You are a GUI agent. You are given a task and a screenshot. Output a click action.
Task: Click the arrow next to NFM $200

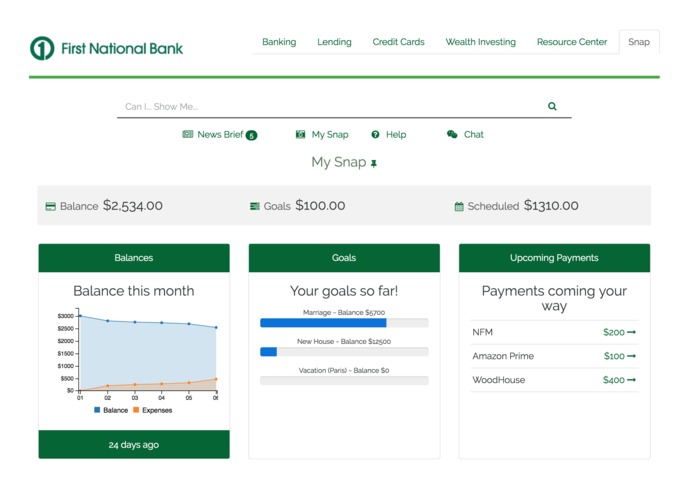click(632, 332)
